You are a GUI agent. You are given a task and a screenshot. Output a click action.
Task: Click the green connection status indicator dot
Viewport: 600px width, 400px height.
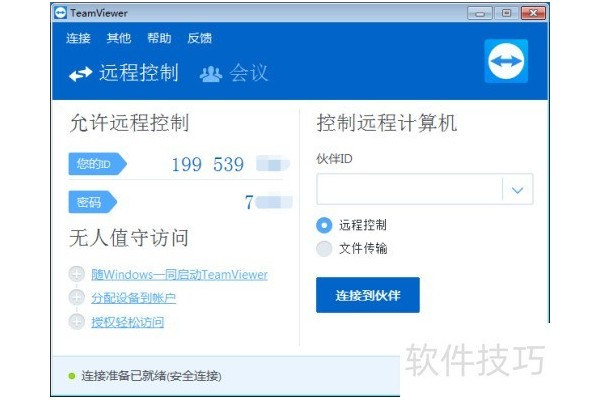[72, 376]
